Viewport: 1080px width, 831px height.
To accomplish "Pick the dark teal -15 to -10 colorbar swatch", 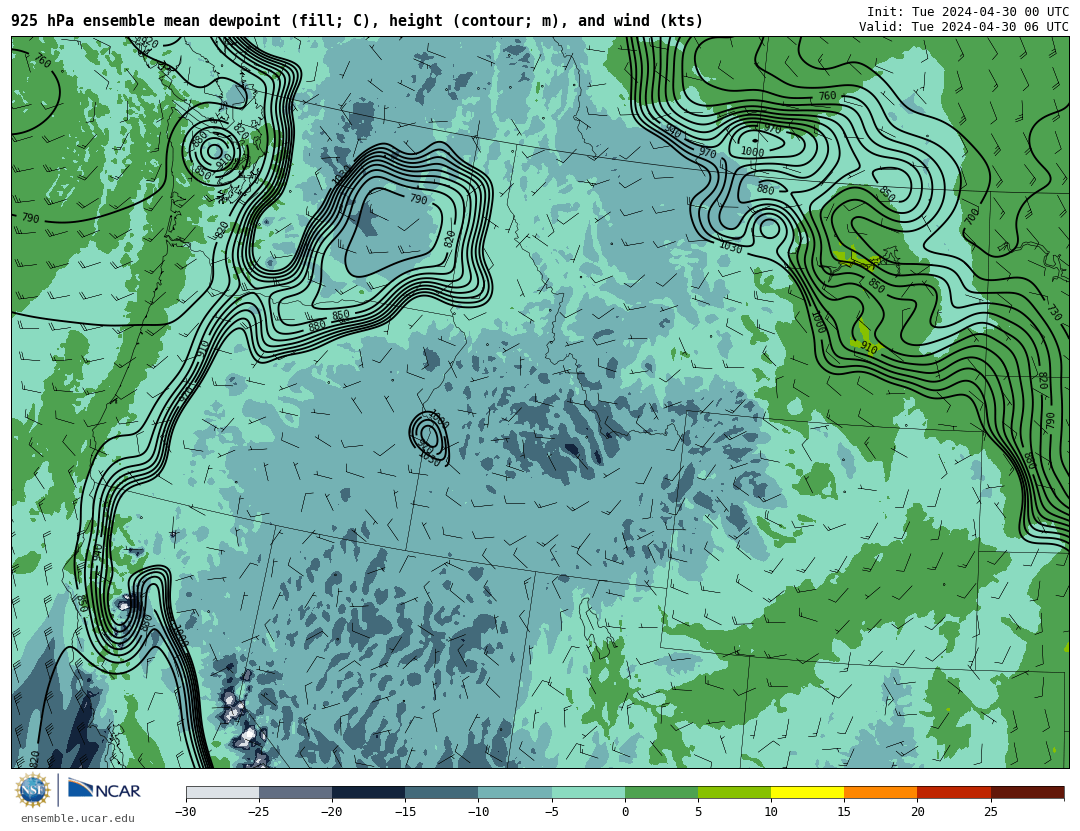I will (442, 792).
